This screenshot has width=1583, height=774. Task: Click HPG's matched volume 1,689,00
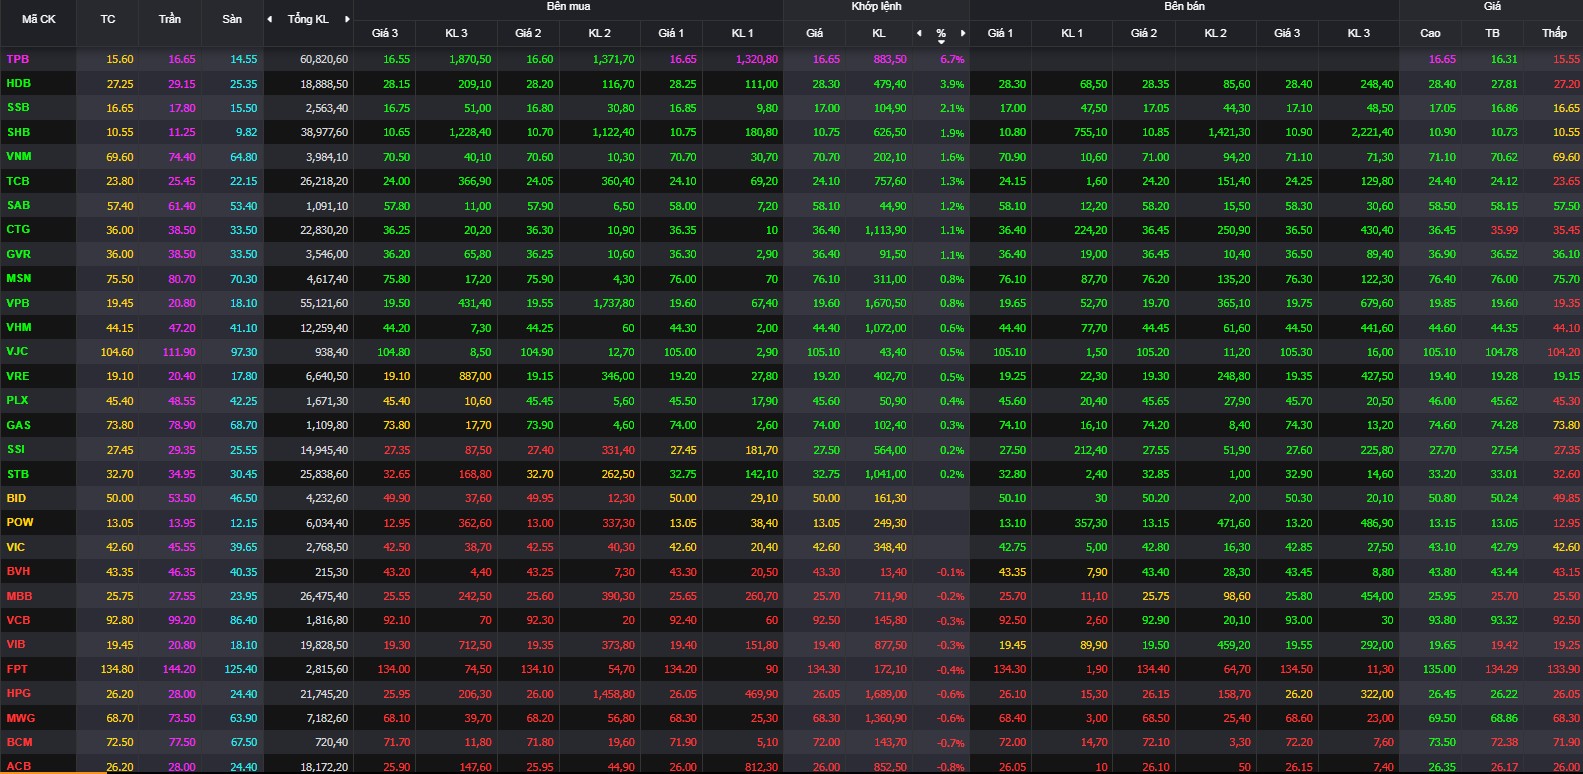coord(885,694)
